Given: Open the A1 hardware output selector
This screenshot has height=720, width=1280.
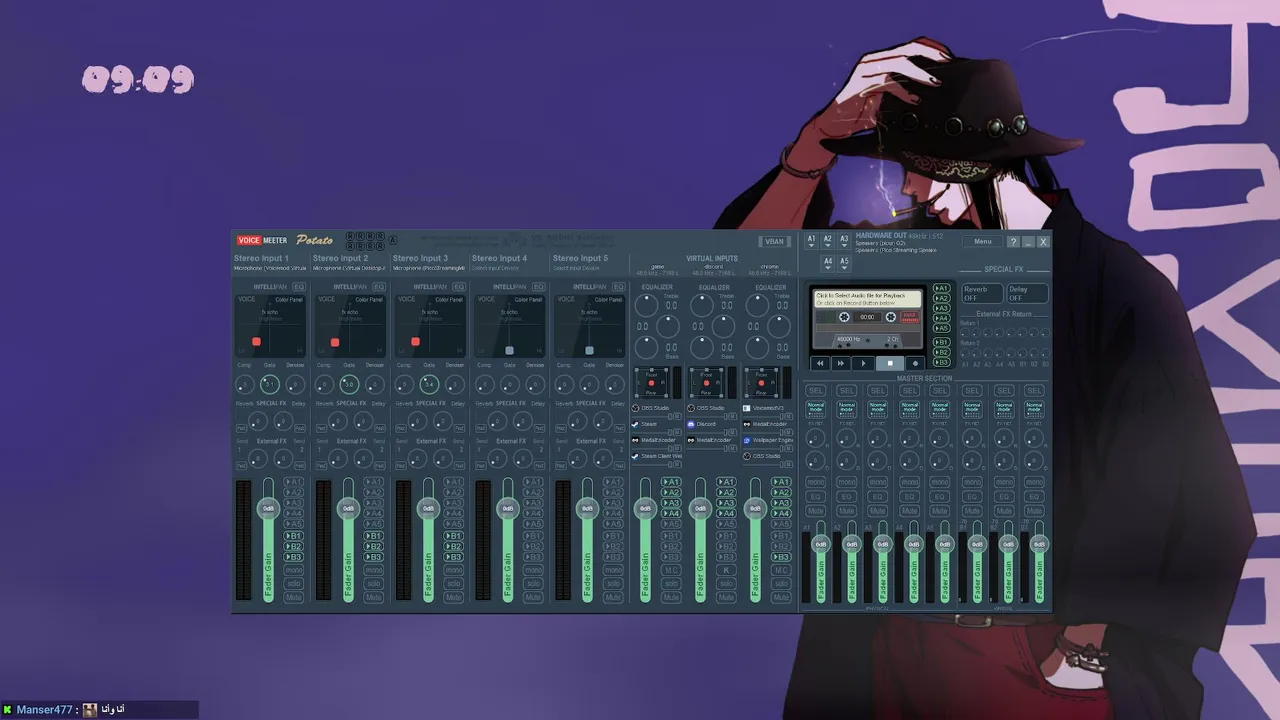Looking at the screenshot, I should click(x=812, y=241).
